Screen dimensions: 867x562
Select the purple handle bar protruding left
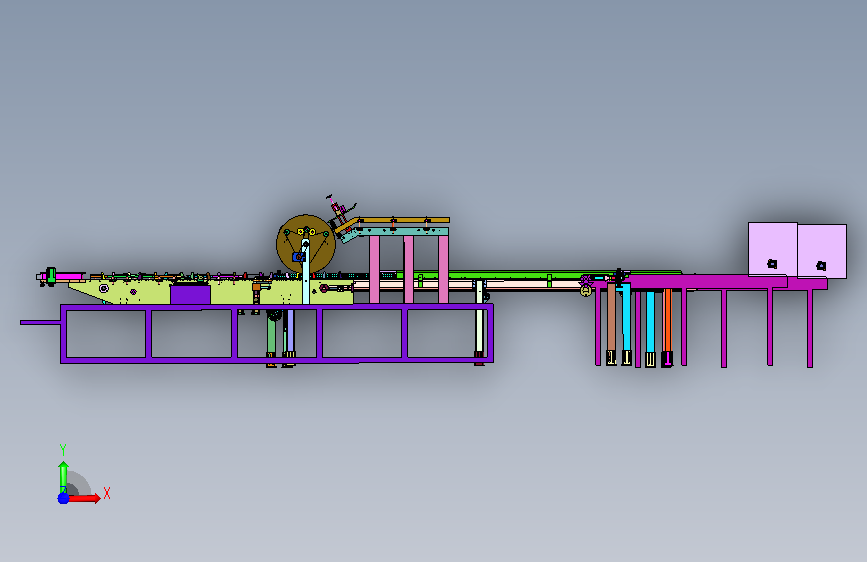pos(40,322)
